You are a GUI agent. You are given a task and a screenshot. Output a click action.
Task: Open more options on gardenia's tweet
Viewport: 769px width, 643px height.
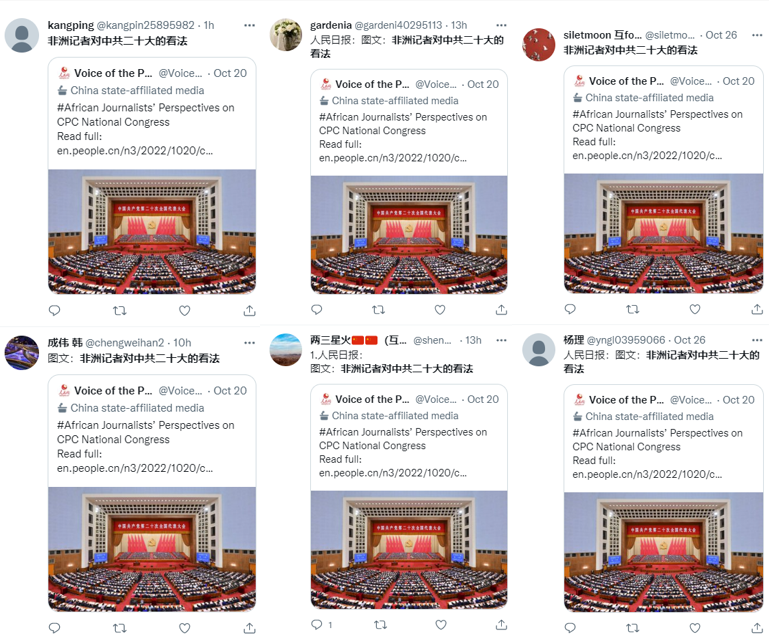(x=501, y=26)
